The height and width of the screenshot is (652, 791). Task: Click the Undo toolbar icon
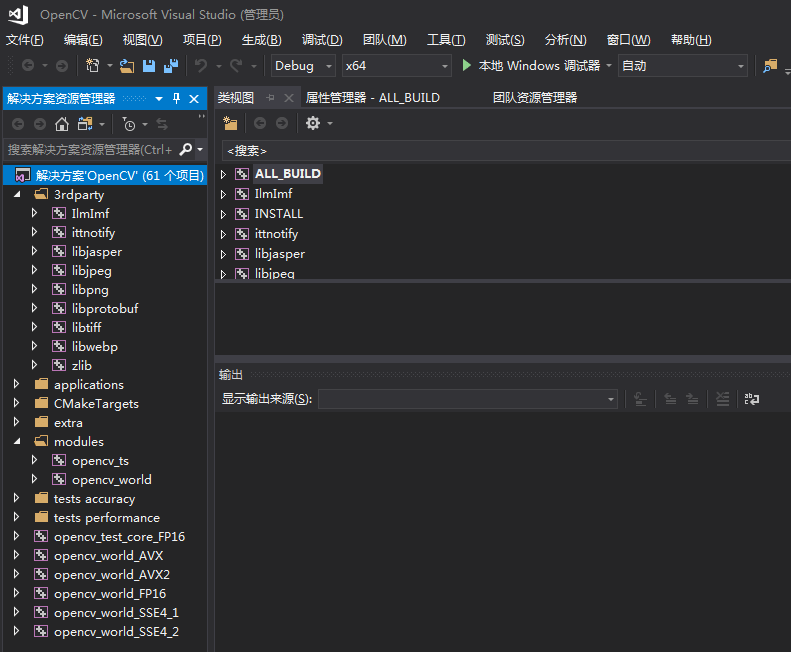click(x=201, y=66)
